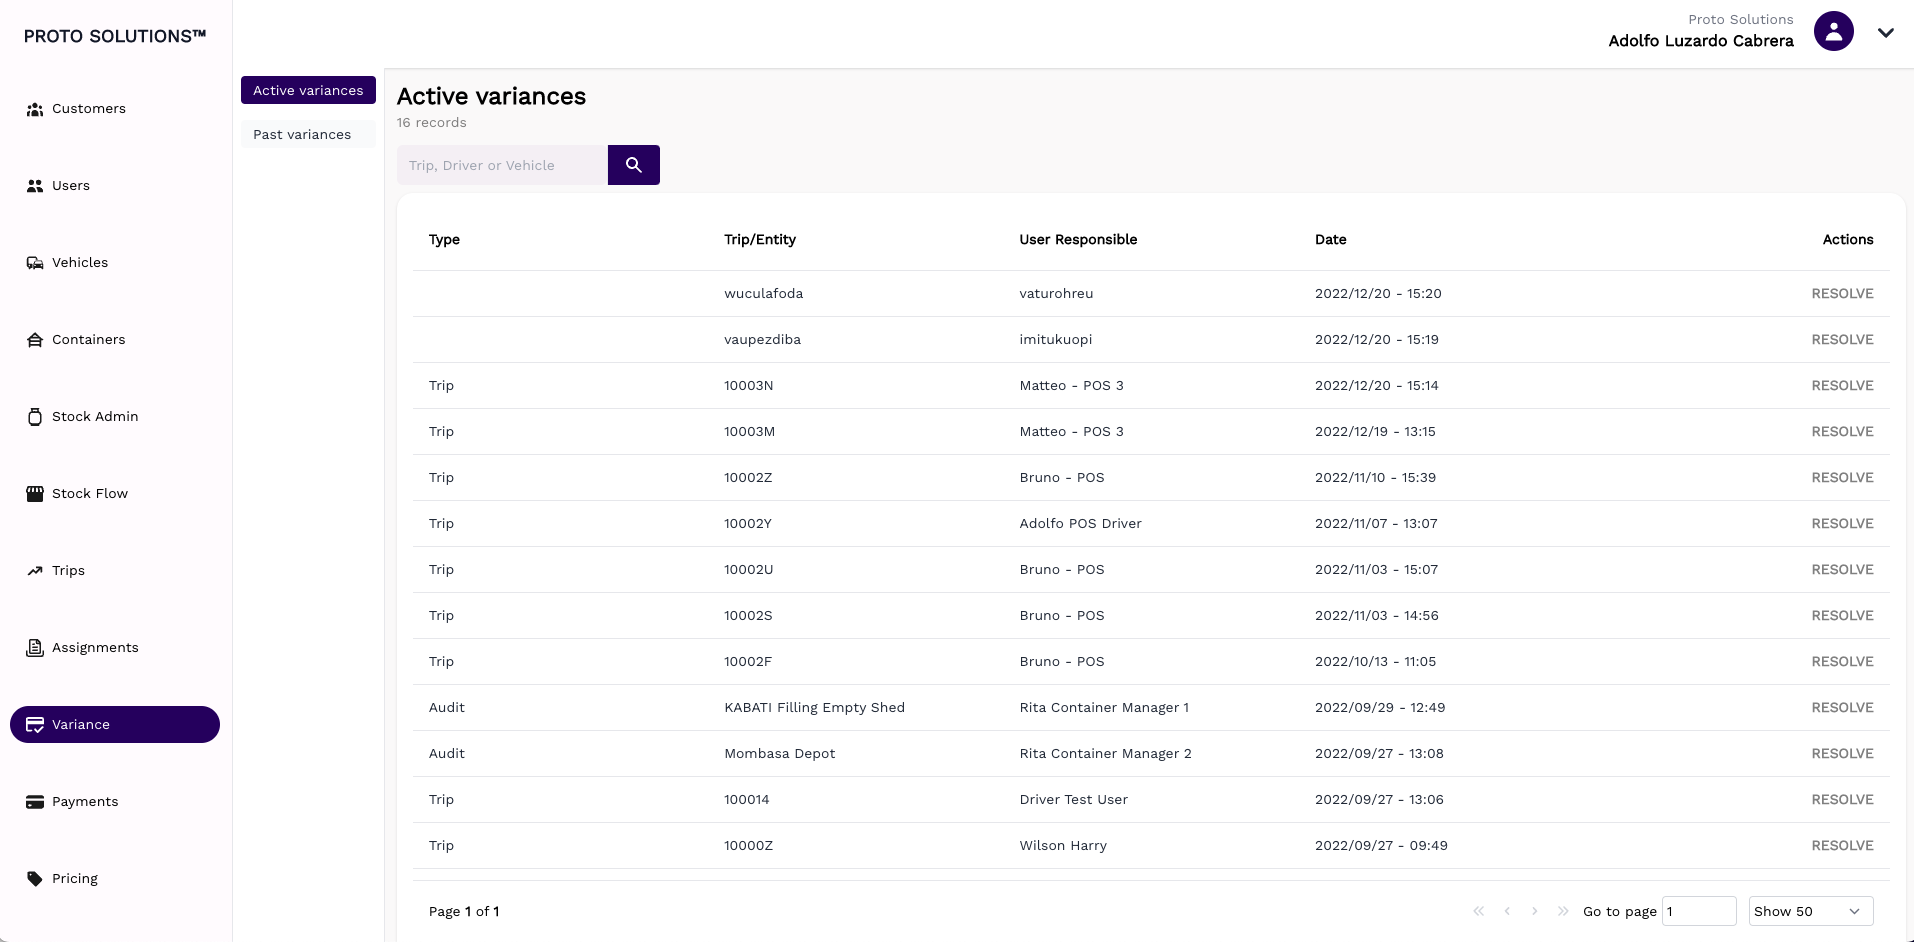Open the Customers menu item
Viewport: 1914px width, 942px height.
(115, 109)
